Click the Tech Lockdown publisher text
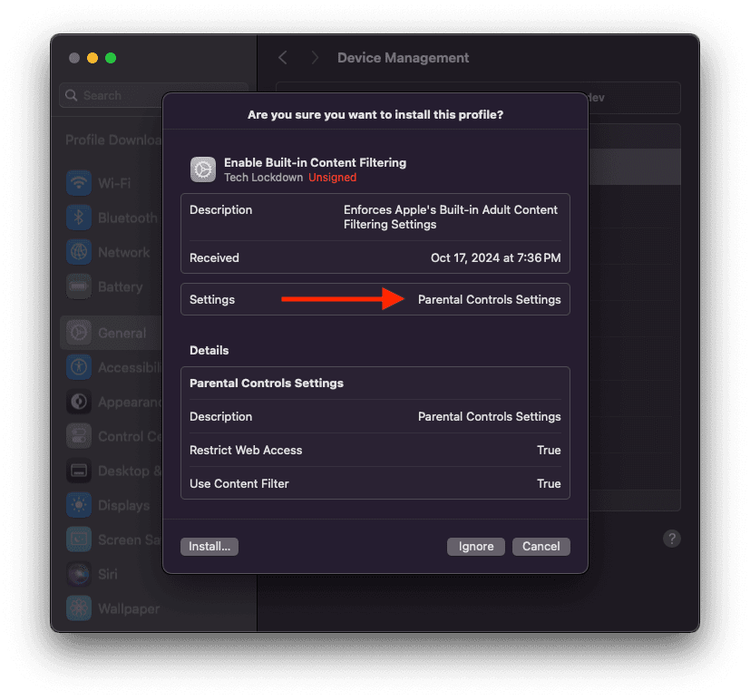This screenshot has height=699, width=750. 264,178
